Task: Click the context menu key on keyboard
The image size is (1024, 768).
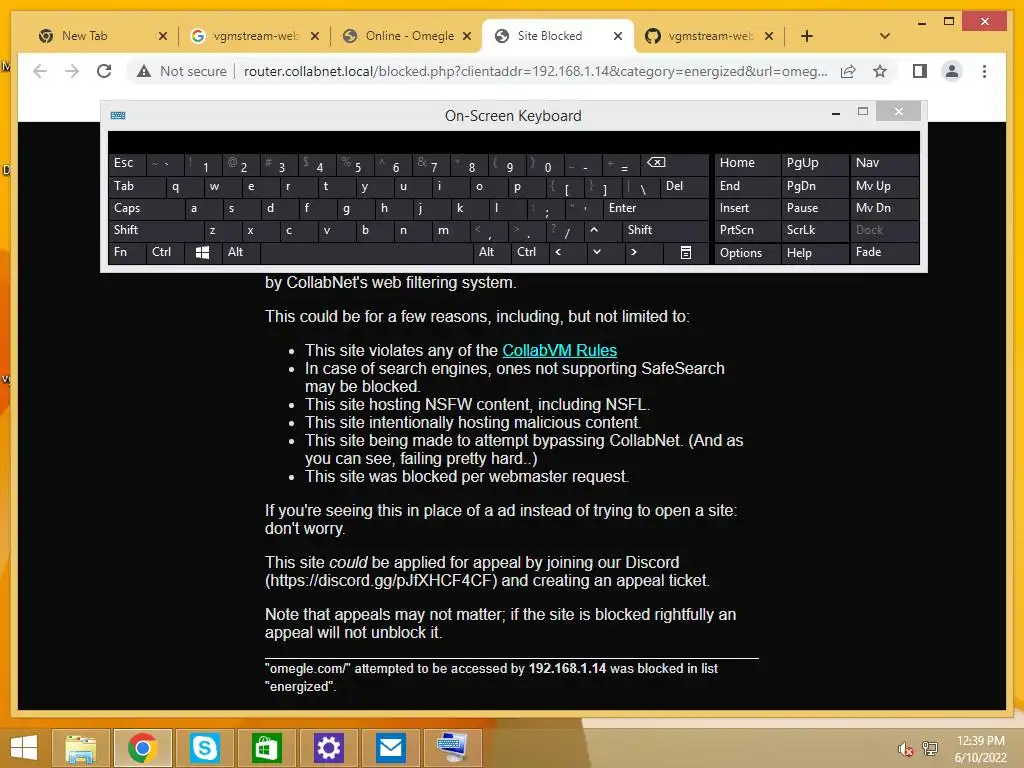Action: click(686, 252)
